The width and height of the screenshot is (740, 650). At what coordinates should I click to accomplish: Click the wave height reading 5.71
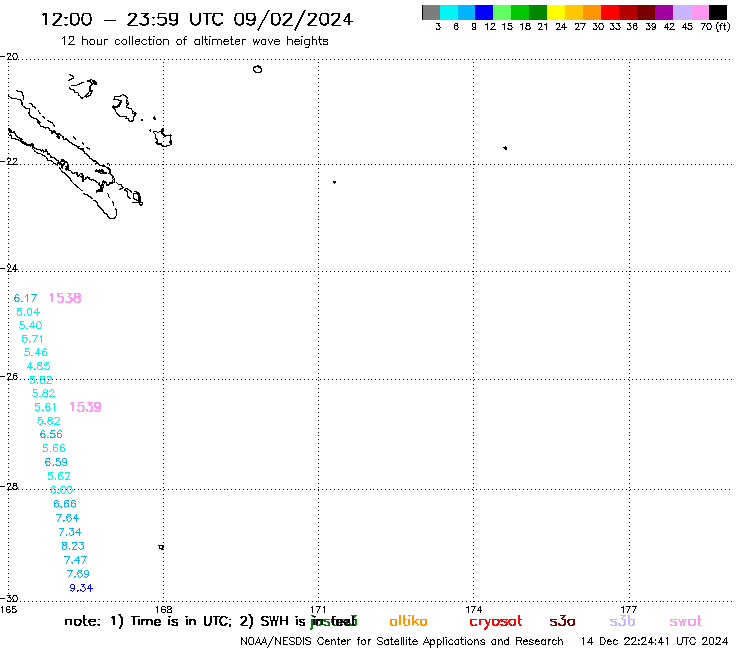coord(33,339)
